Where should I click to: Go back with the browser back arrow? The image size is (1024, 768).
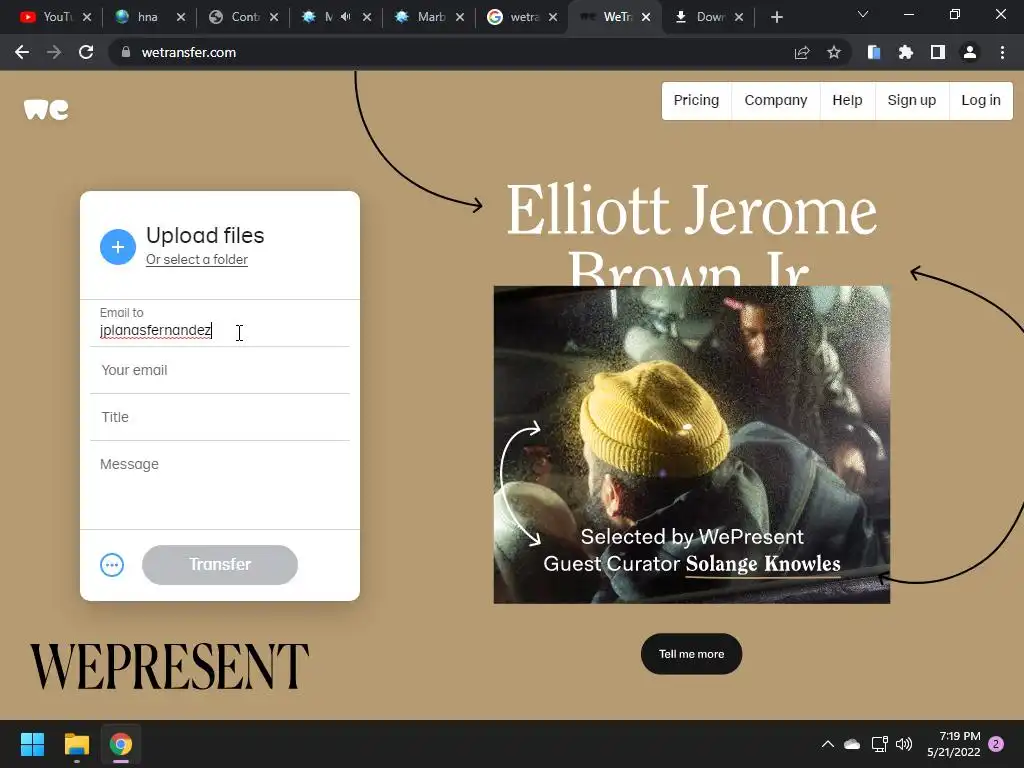click(x=22, y=52)
